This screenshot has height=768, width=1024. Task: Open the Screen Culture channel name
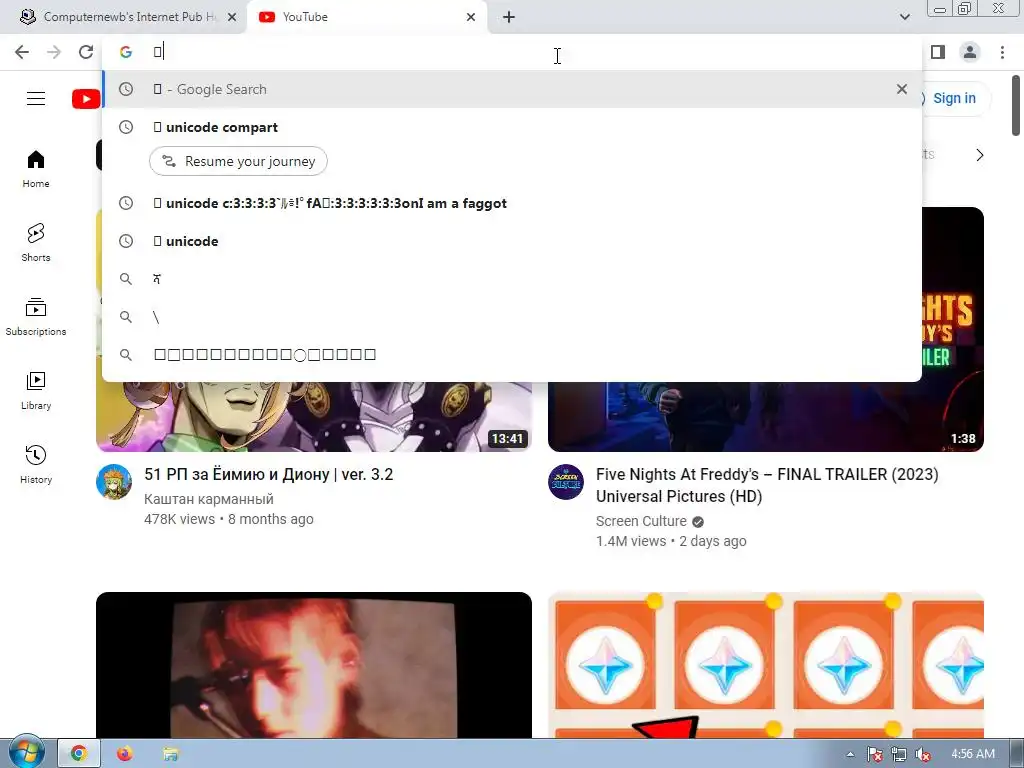tap(641, 521)
